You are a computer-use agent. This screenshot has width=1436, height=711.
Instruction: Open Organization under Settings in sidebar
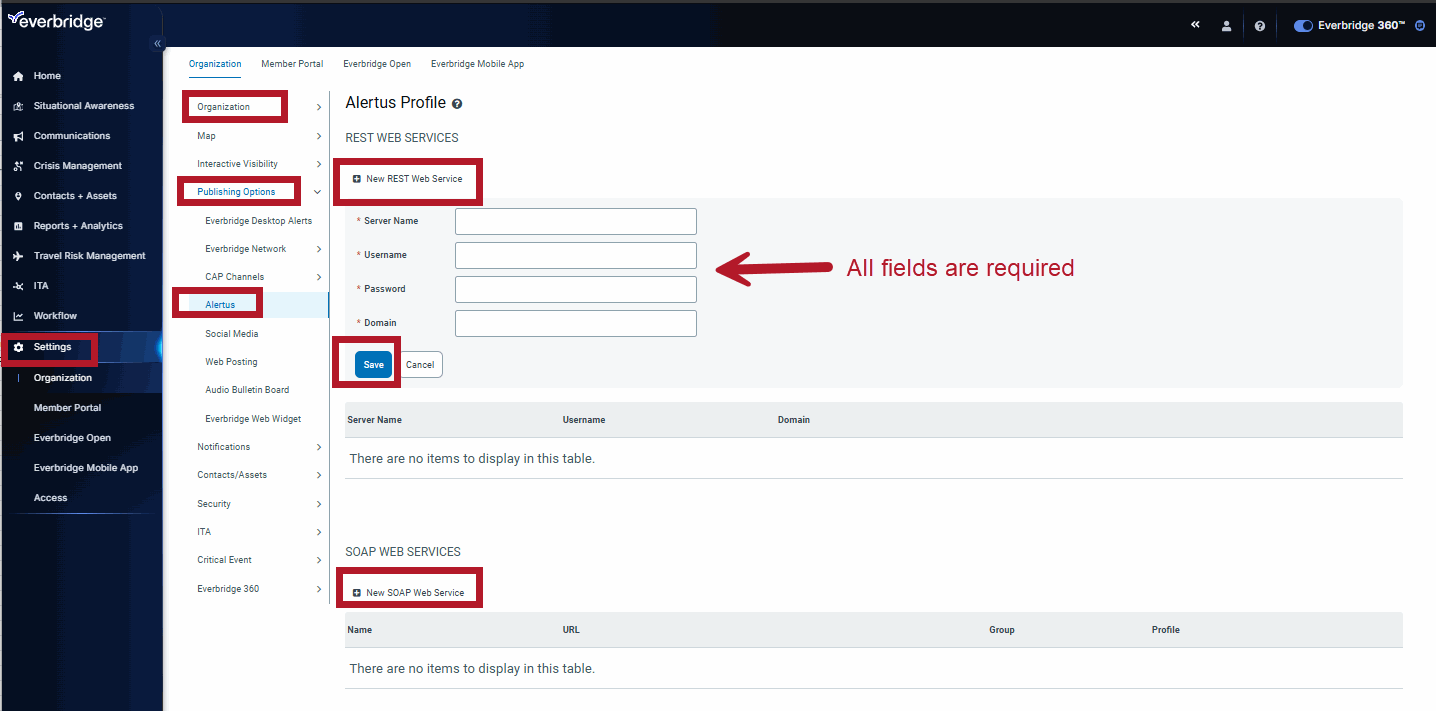click(x=63, y=378)
